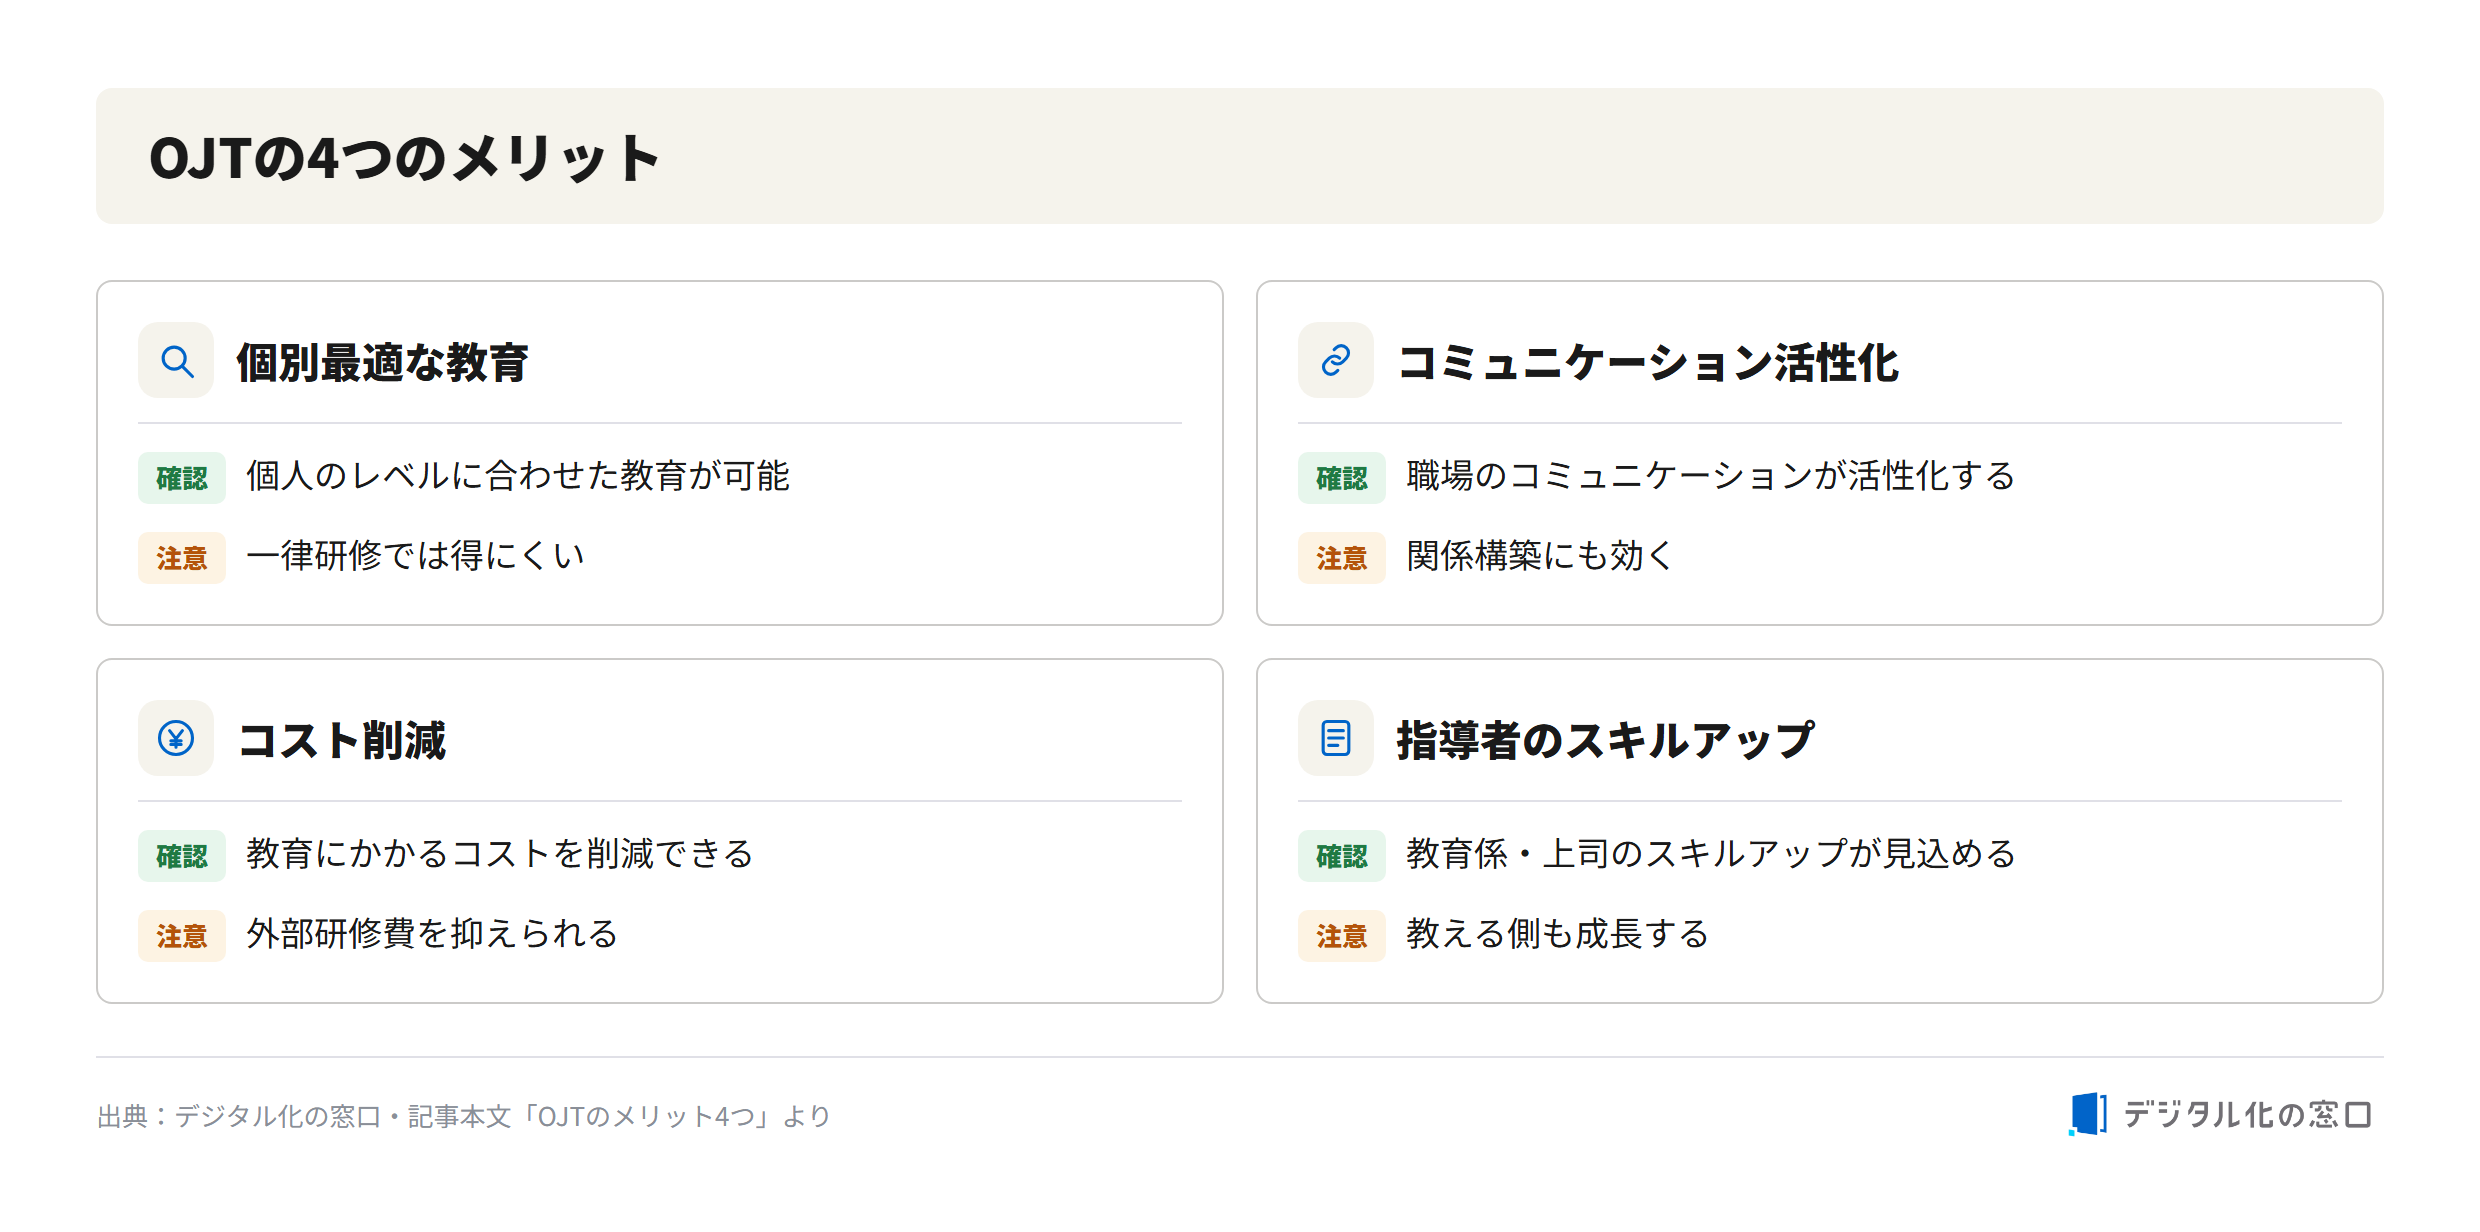Click the デジタル化の窓口 brand name text
The height and width of the screenshot is (1232, 2480).
pos(2247,1114)
